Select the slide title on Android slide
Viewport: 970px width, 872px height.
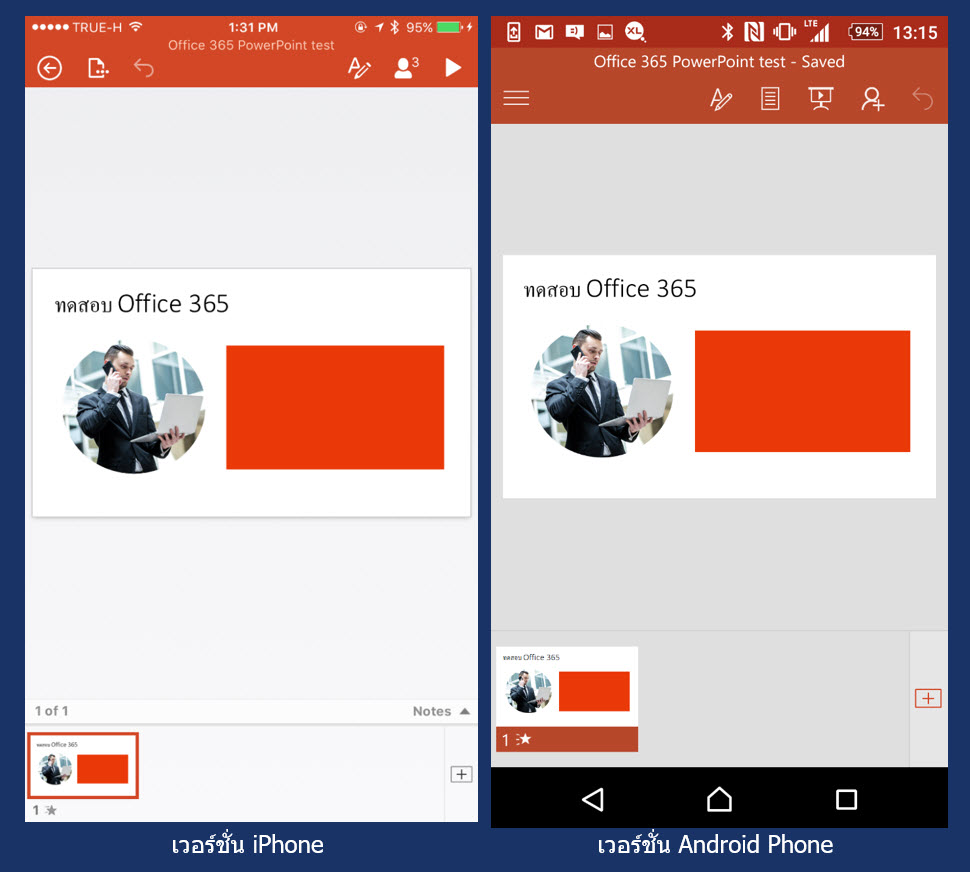point(610,289)
